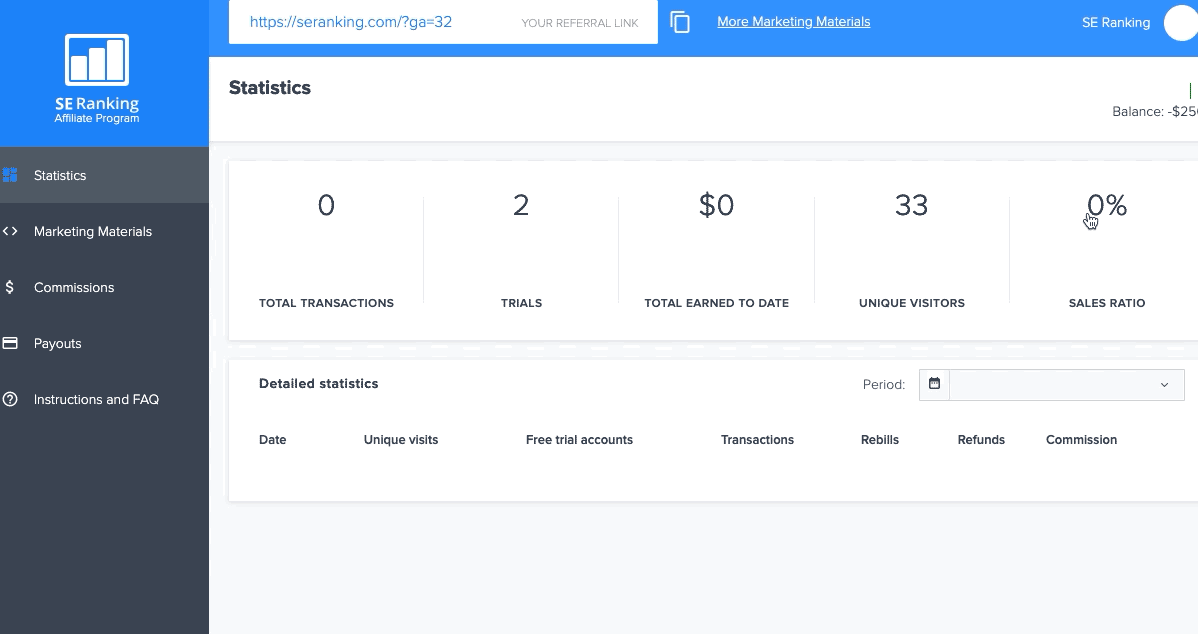This screenshot has height=634, width=1198.
Task: Open the calendar icon next to Period
Action: pyautogui.click(x=934, y=383)
